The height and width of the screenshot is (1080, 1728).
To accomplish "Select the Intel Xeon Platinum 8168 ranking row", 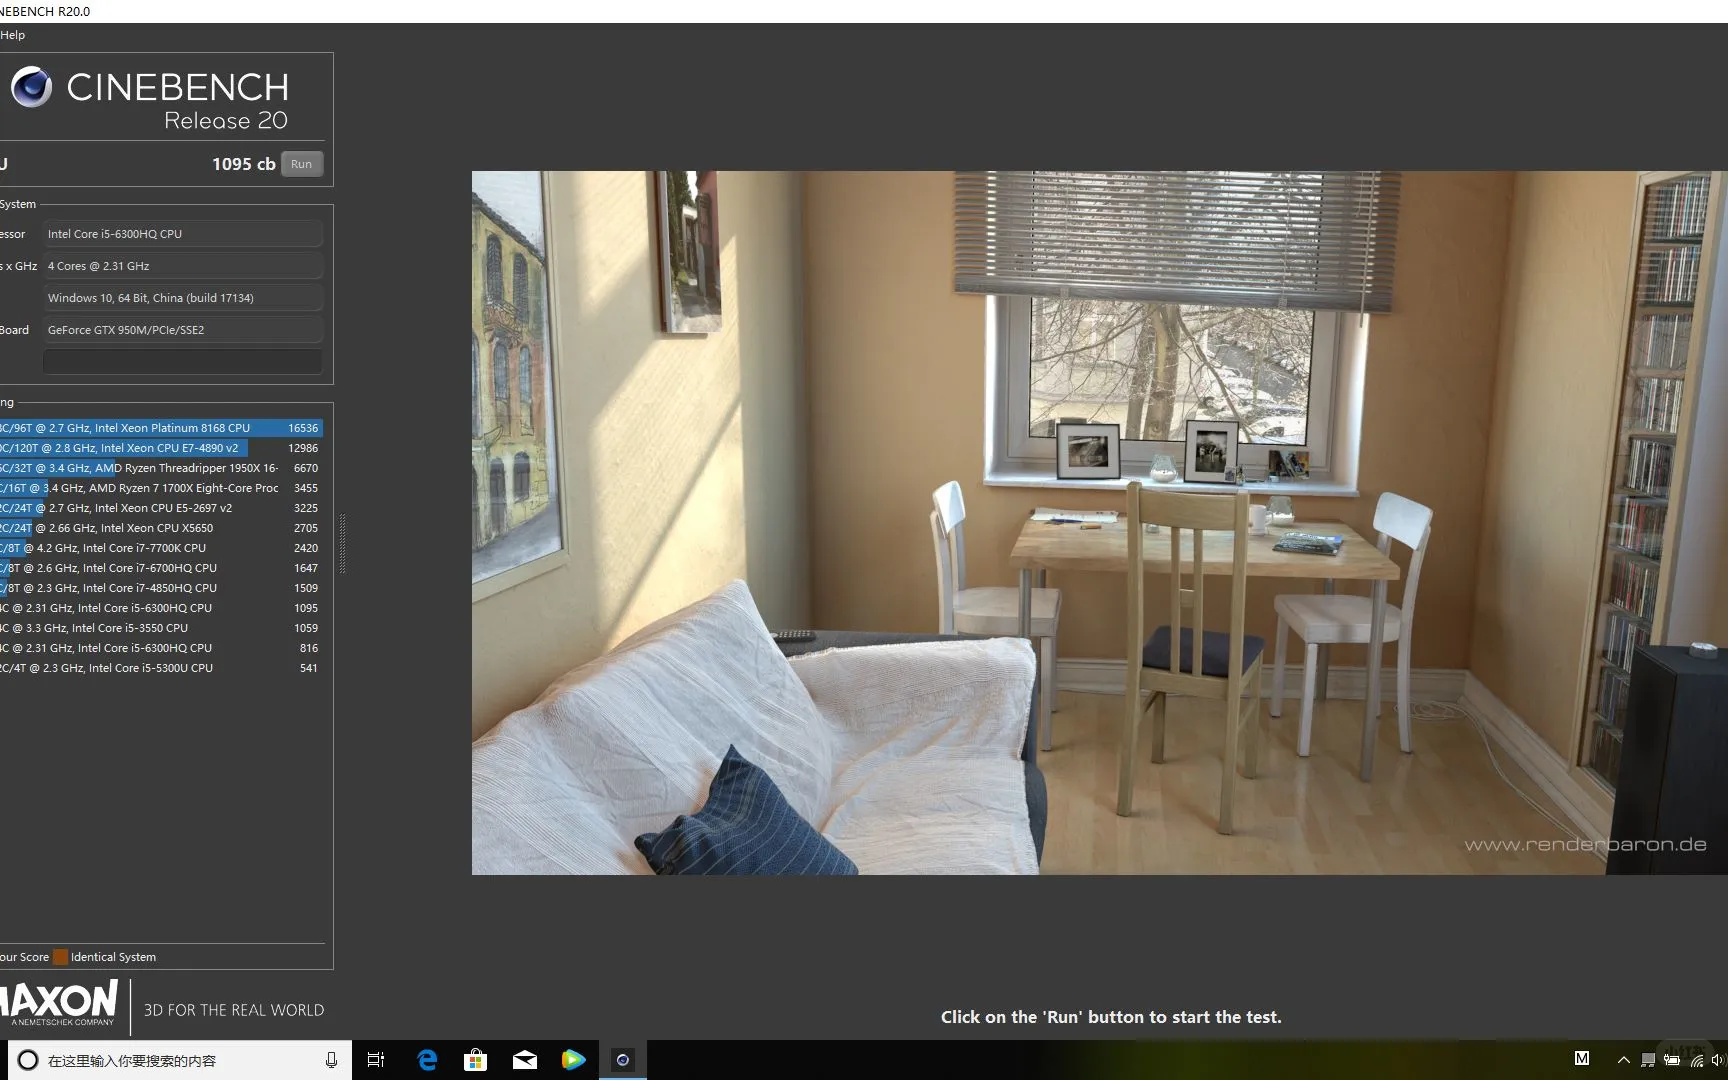I will [161, 428].
